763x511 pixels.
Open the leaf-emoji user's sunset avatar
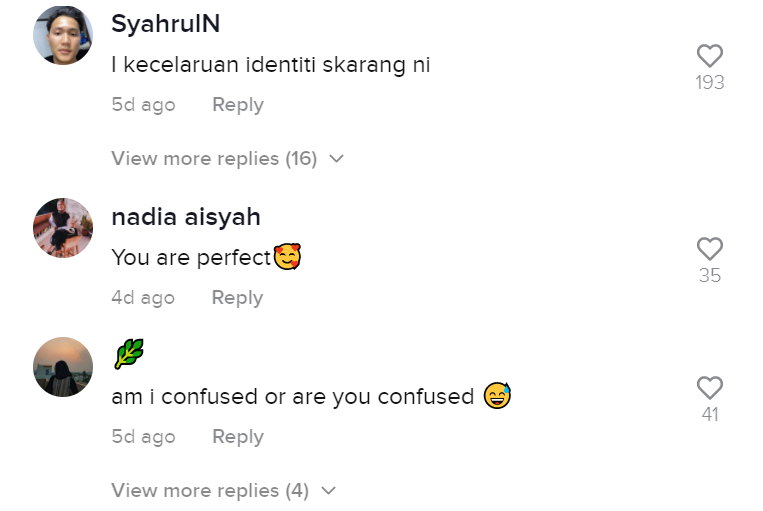(x=63, y=367)
